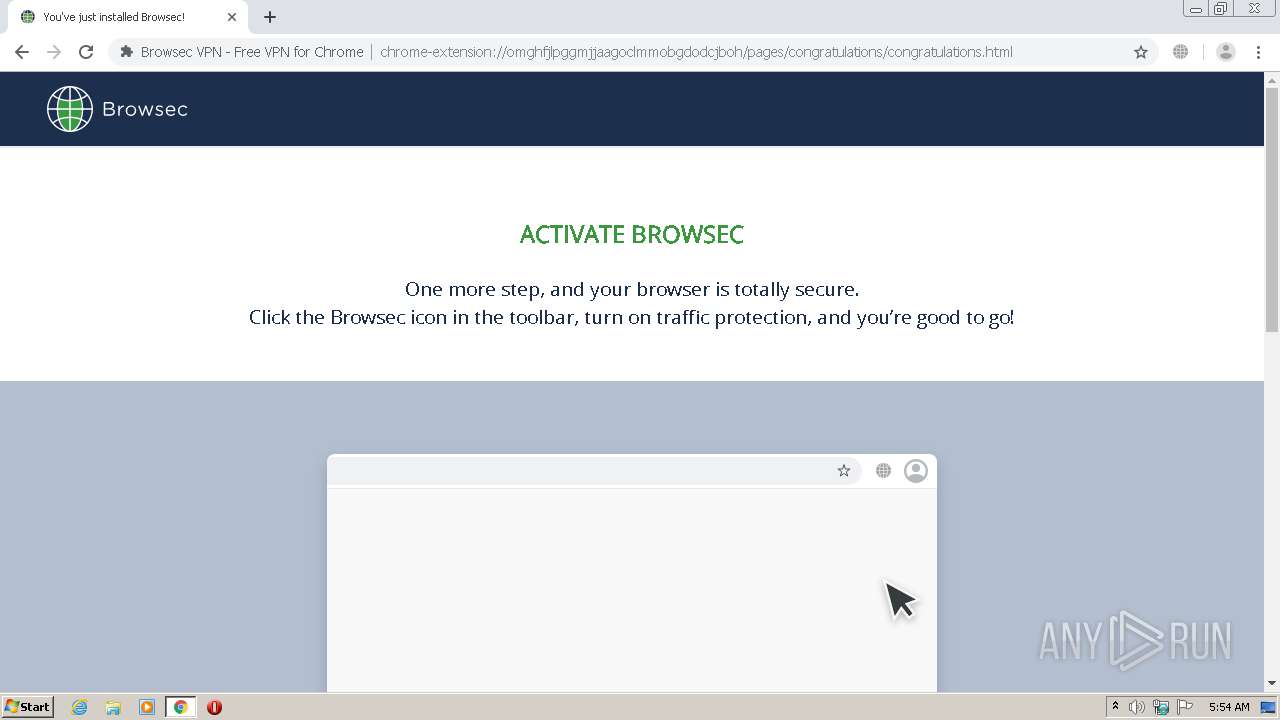Open the Windows Start menu

point(28,707)
